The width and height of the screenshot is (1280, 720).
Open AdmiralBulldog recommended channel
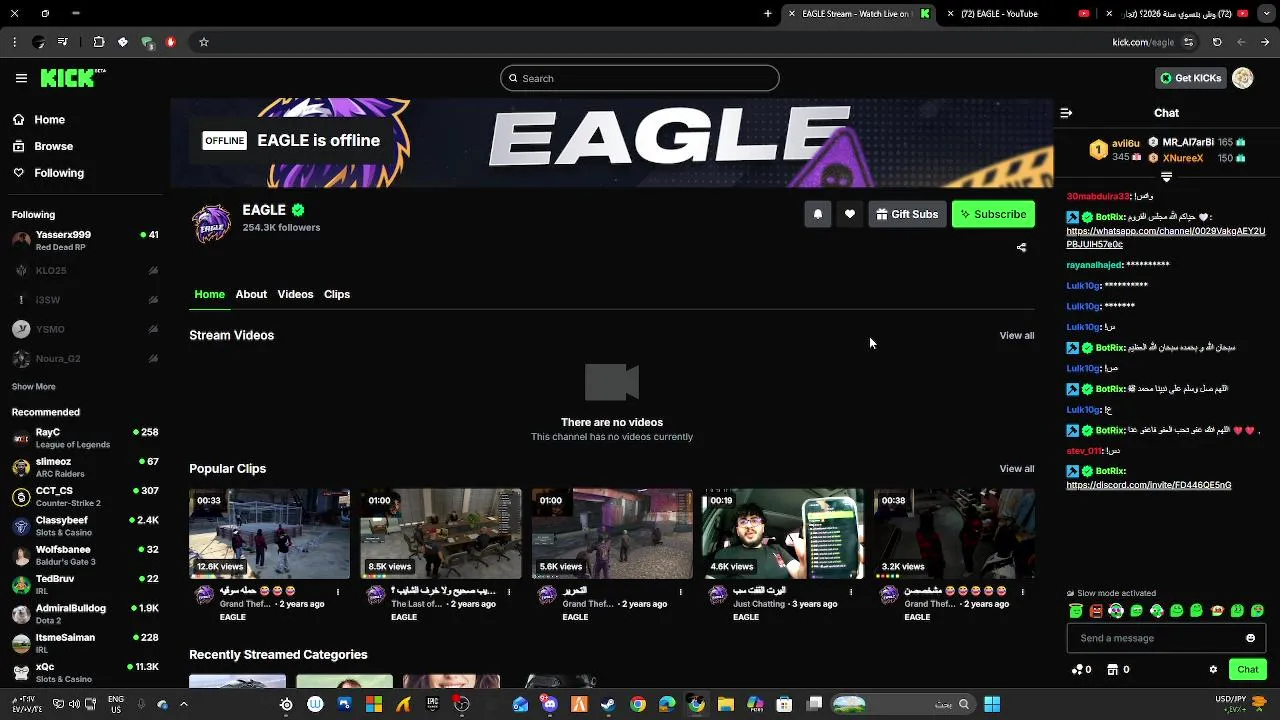pyautogui.click(x=85, y=613)
